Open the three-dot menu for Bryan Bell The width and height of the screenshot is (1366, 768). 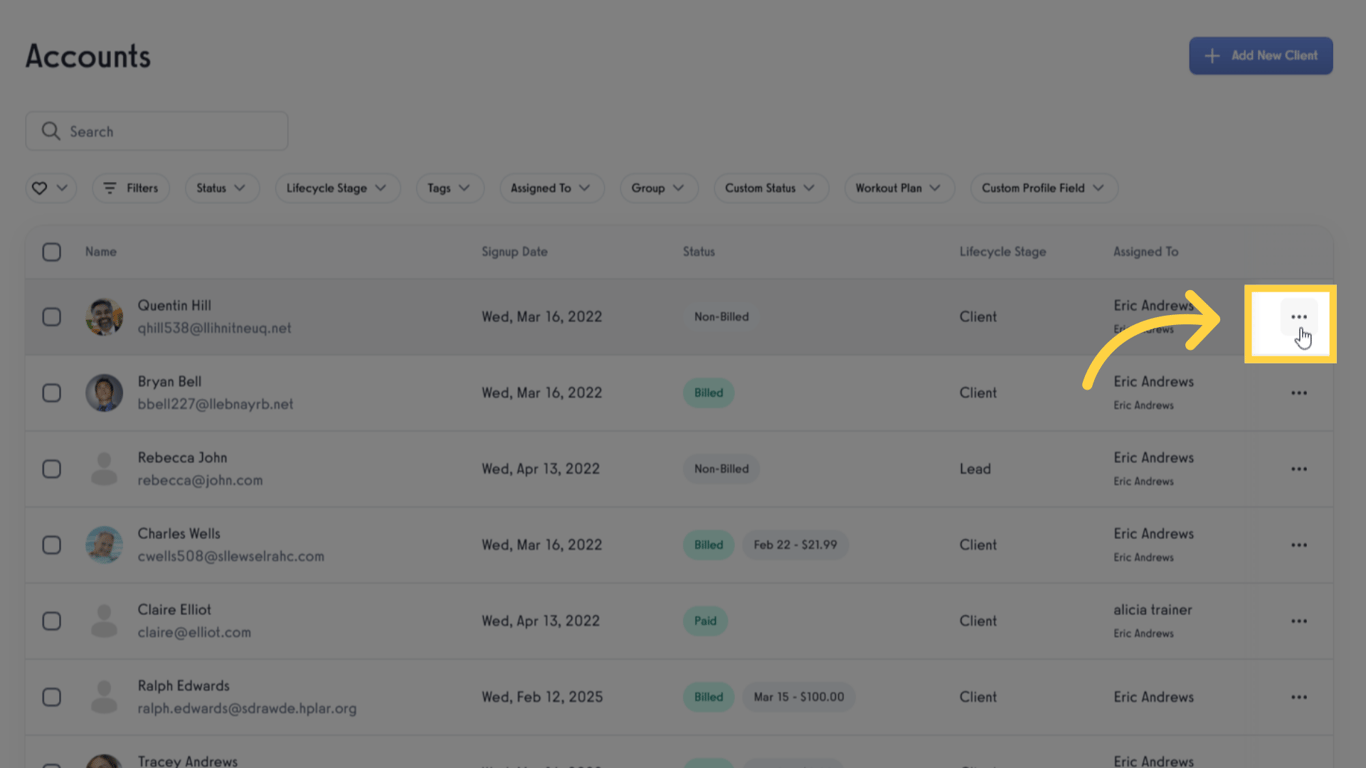tap(1298, 393)
